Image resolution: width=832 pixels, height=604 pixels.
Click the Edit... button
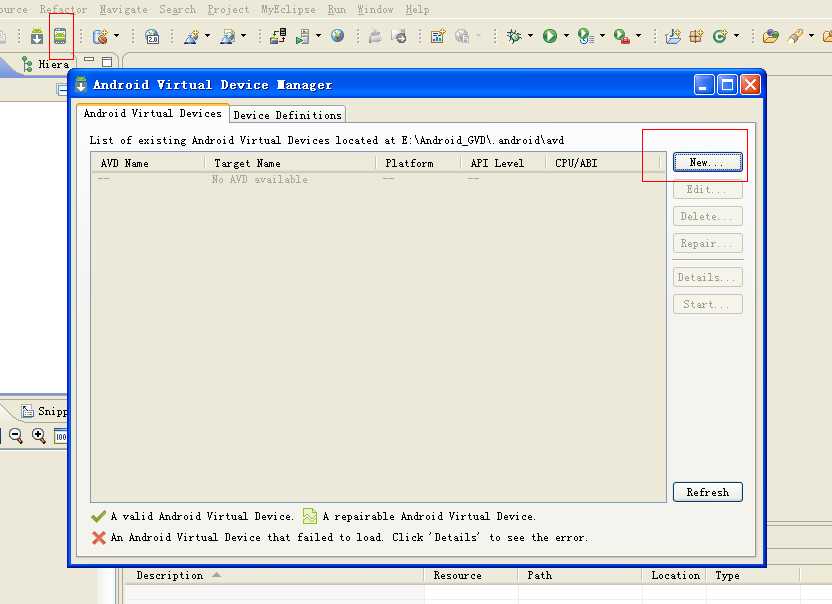[707, 189]
